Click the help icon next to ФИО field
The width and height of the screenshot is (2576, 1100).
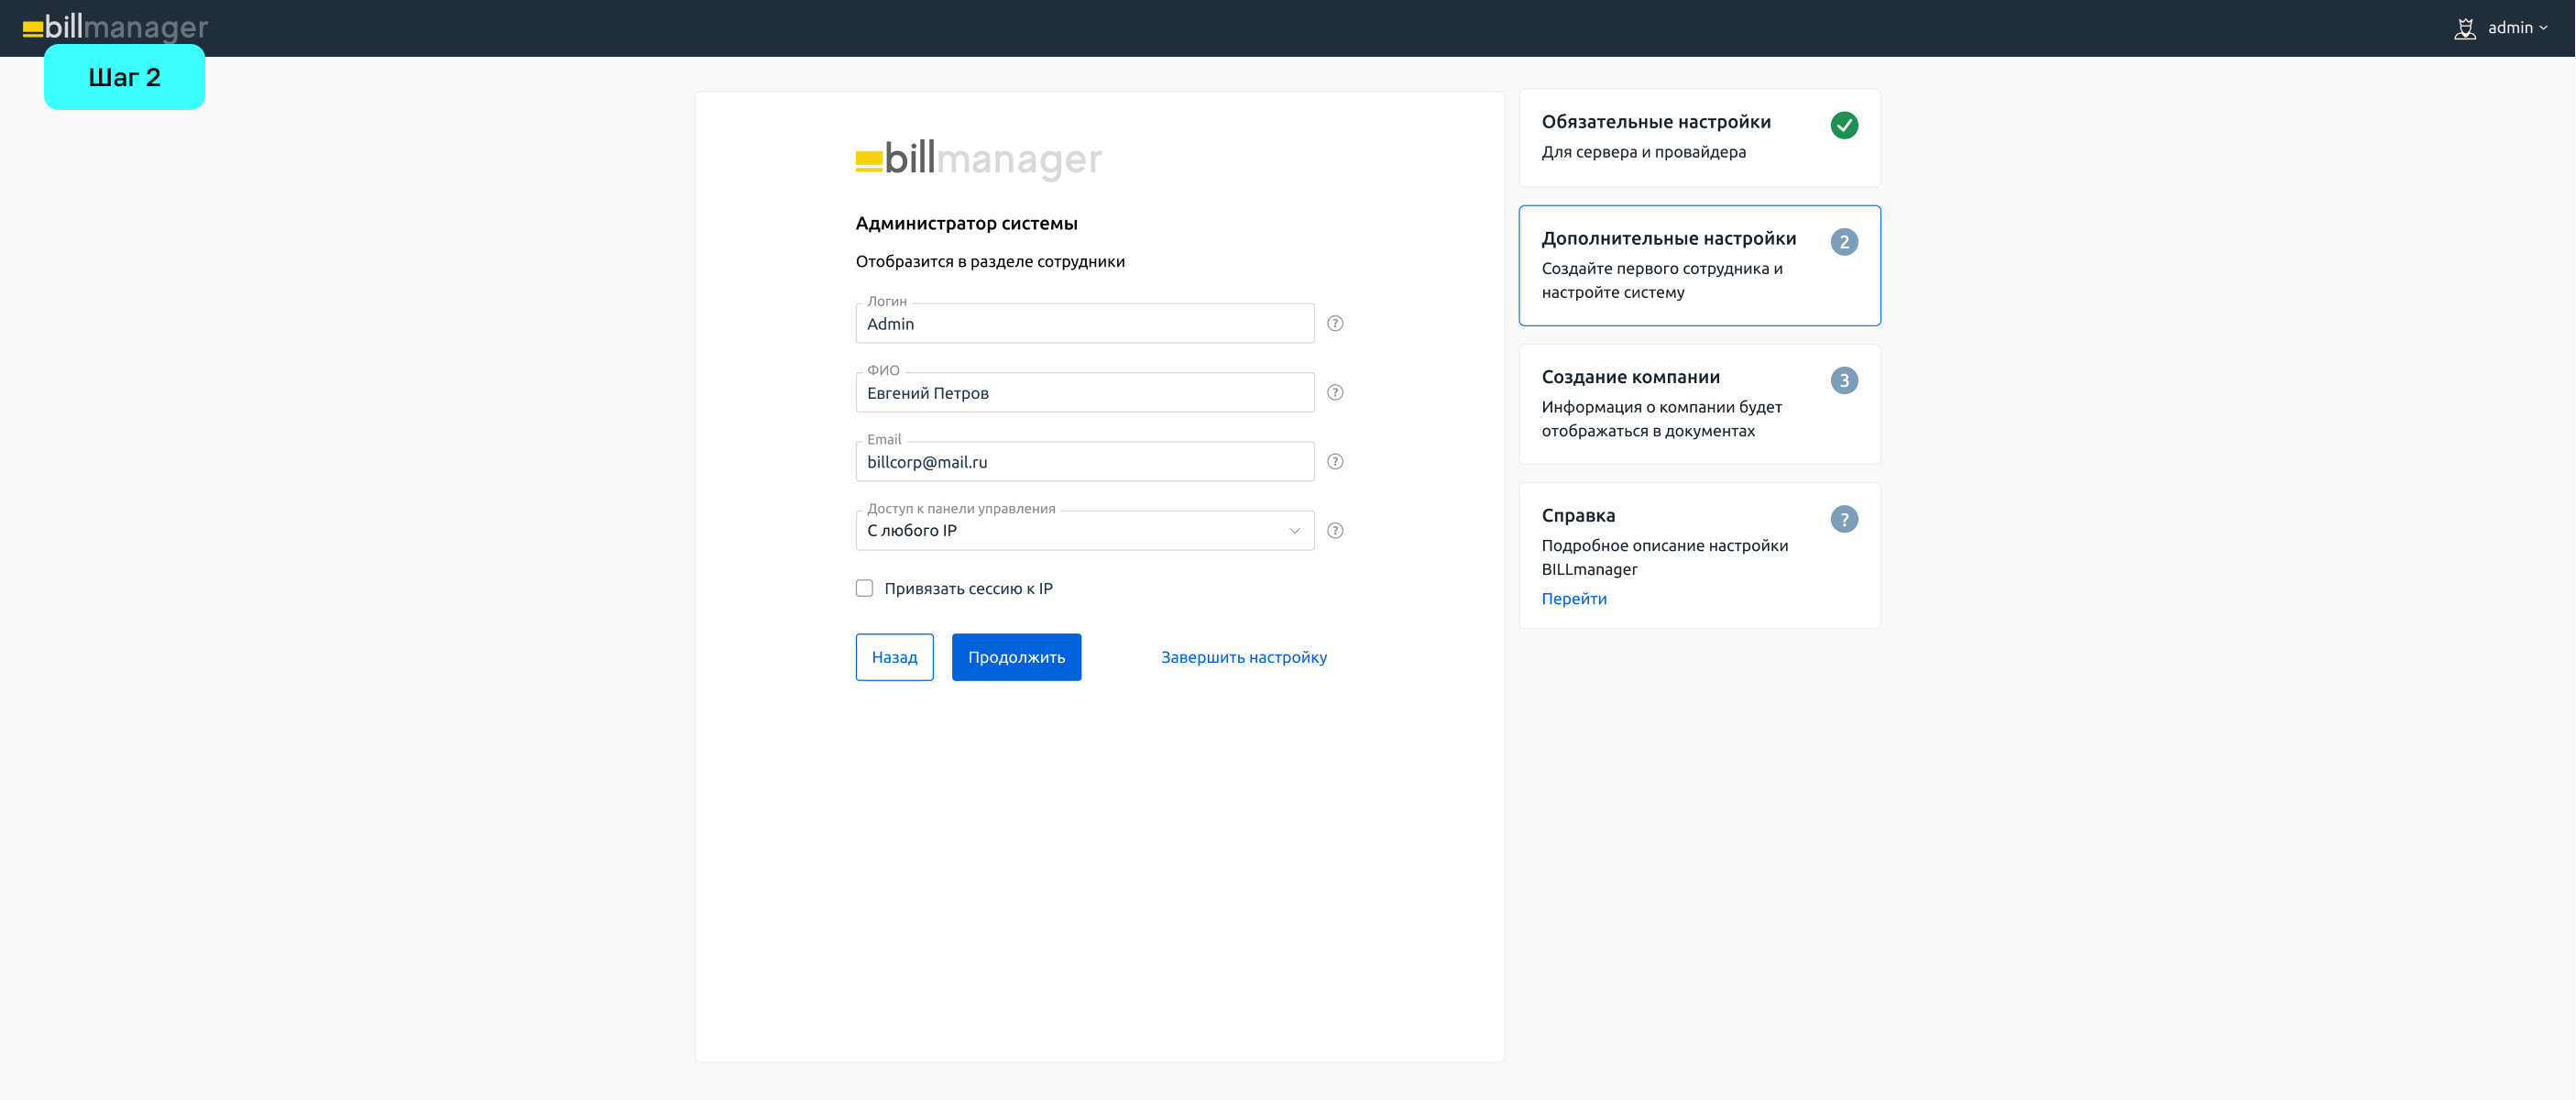tap(1335, 392)
